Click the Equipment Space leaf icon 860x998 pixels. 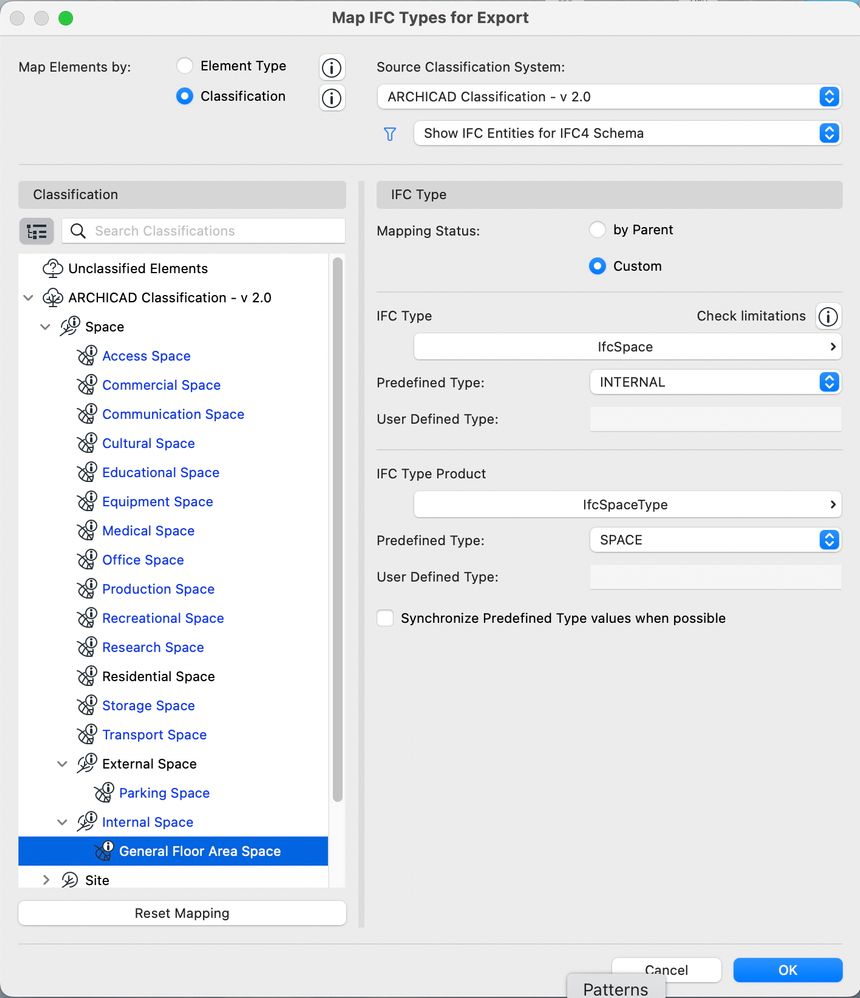click(87, 502)
